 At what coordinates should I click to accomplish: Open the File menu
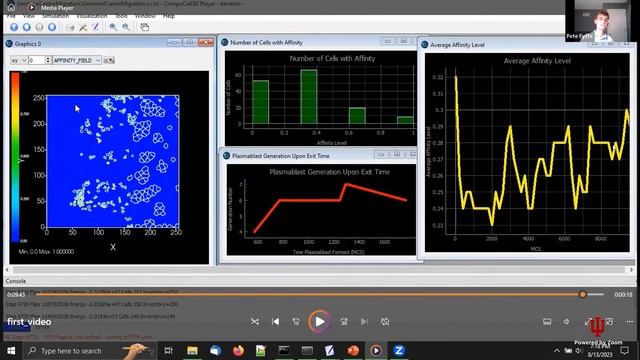tap(11, 16)
